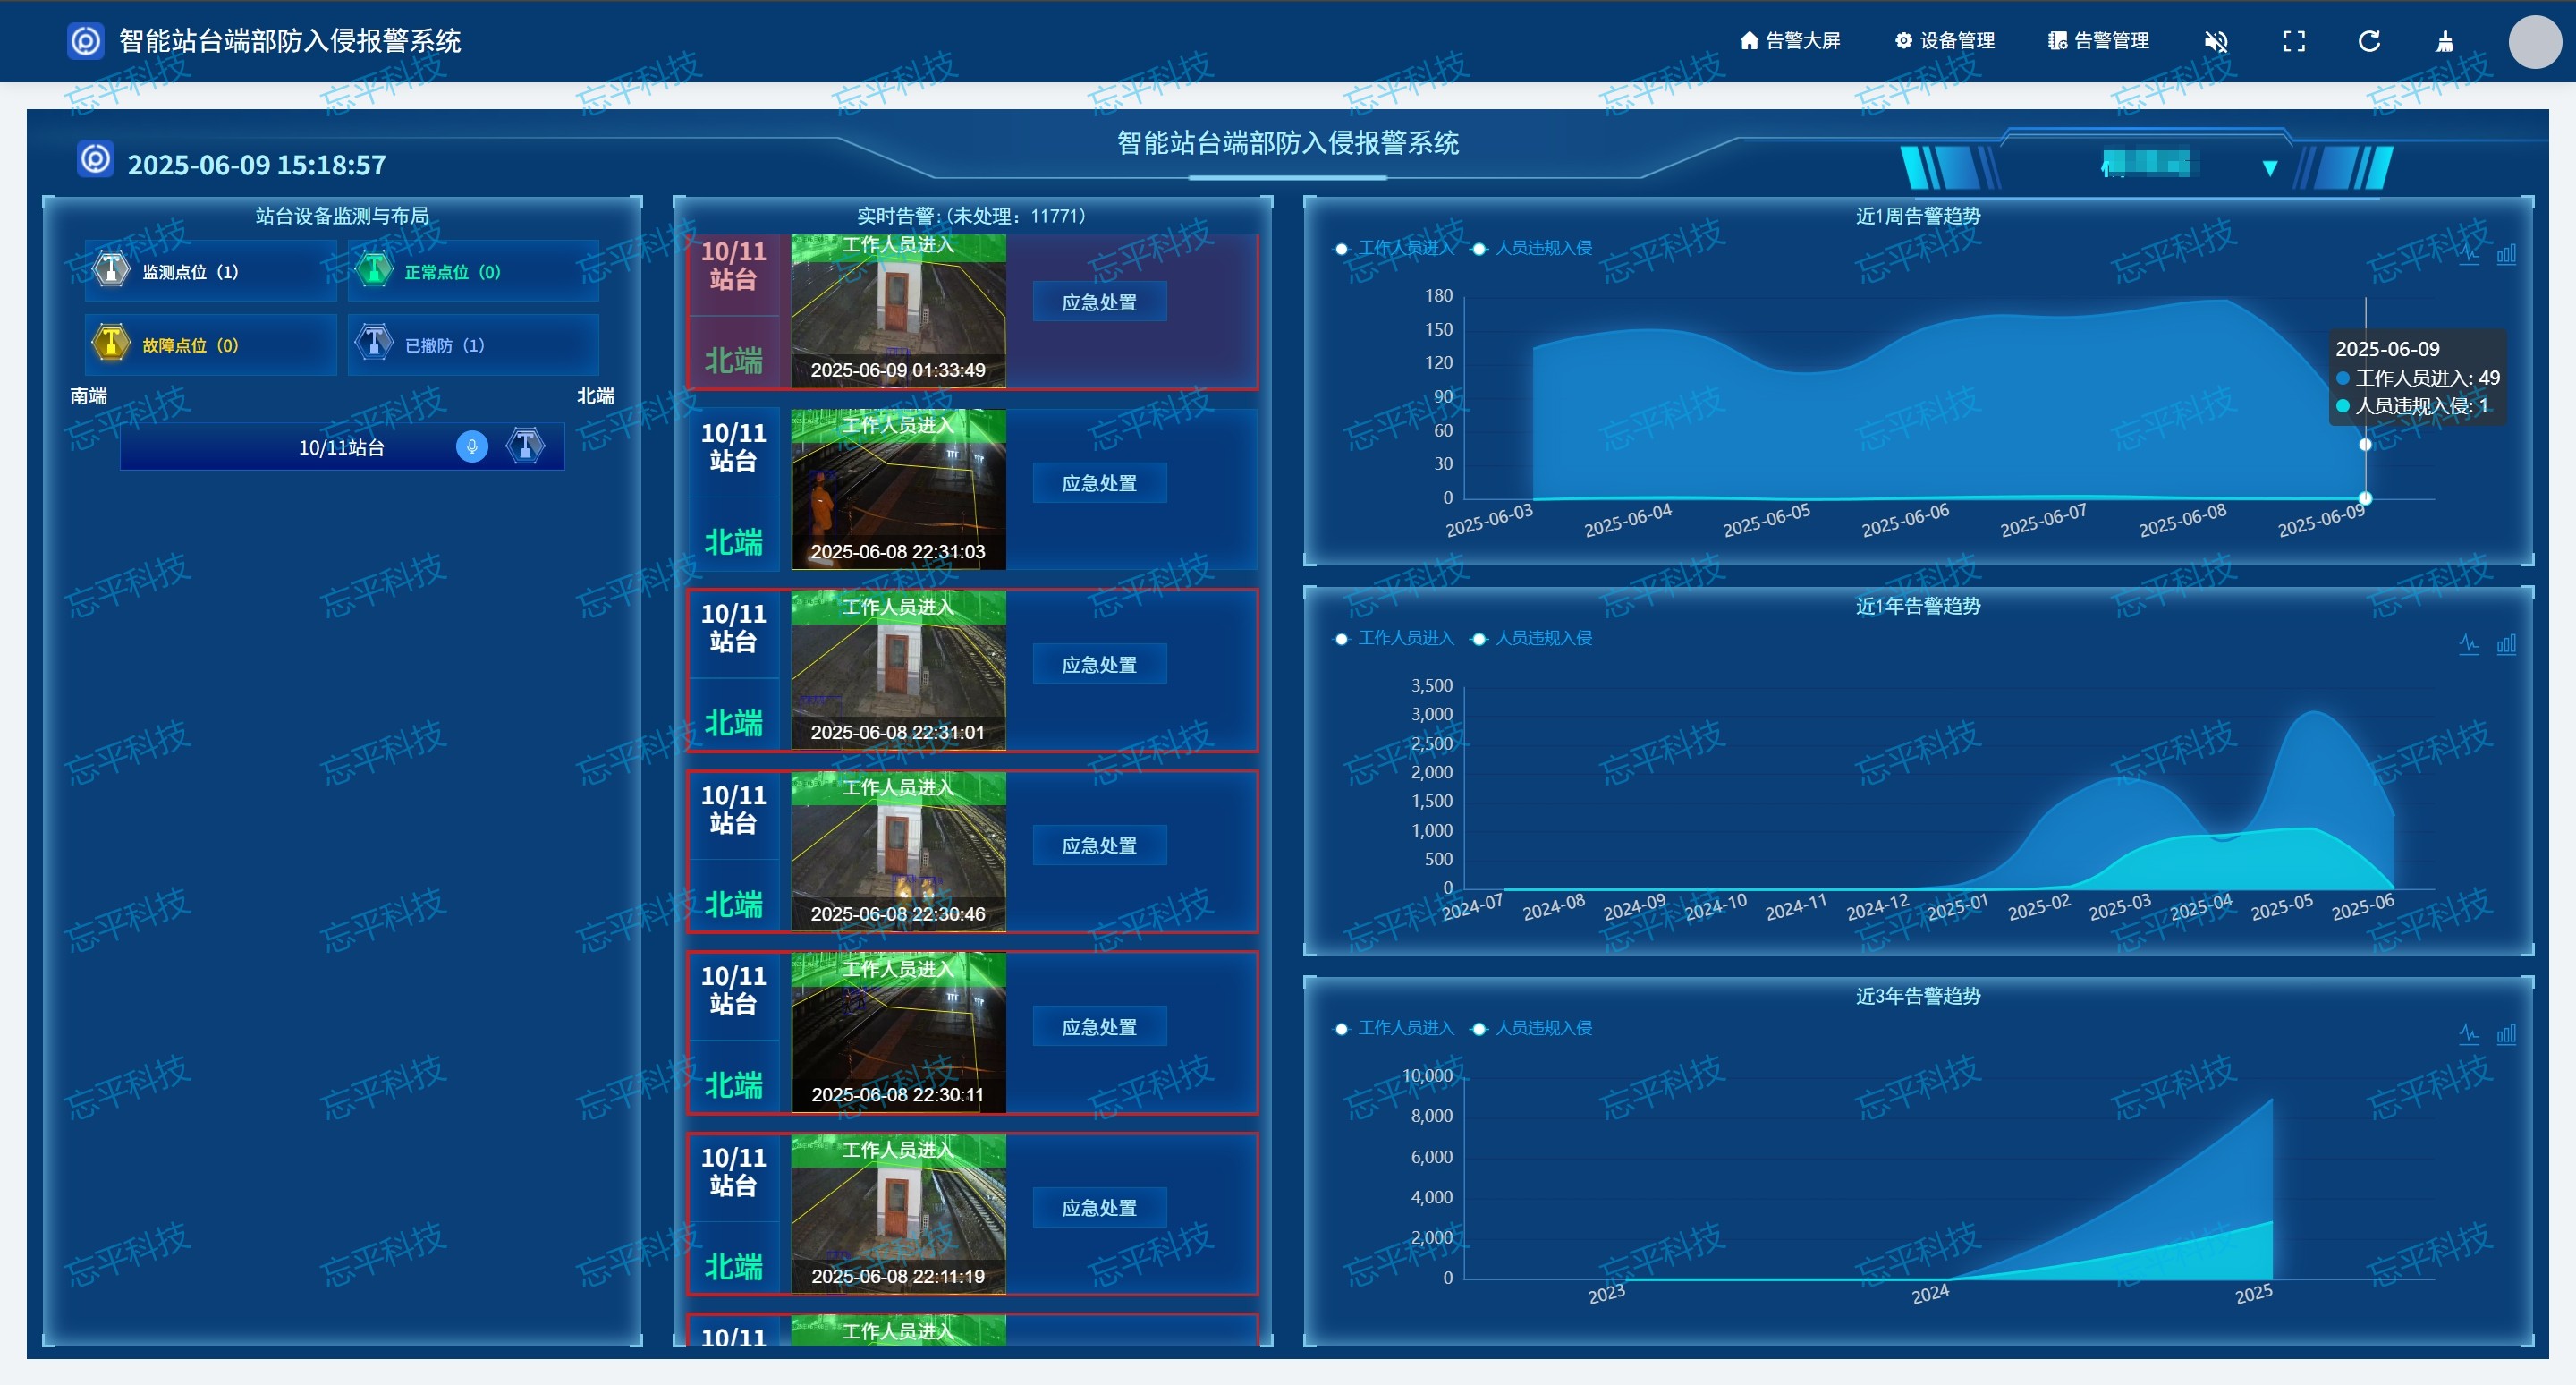The height and width of the screenshot is (1385, 2576).
Task: Expand the 故障点位 (0) category
Action: (209, 344)
